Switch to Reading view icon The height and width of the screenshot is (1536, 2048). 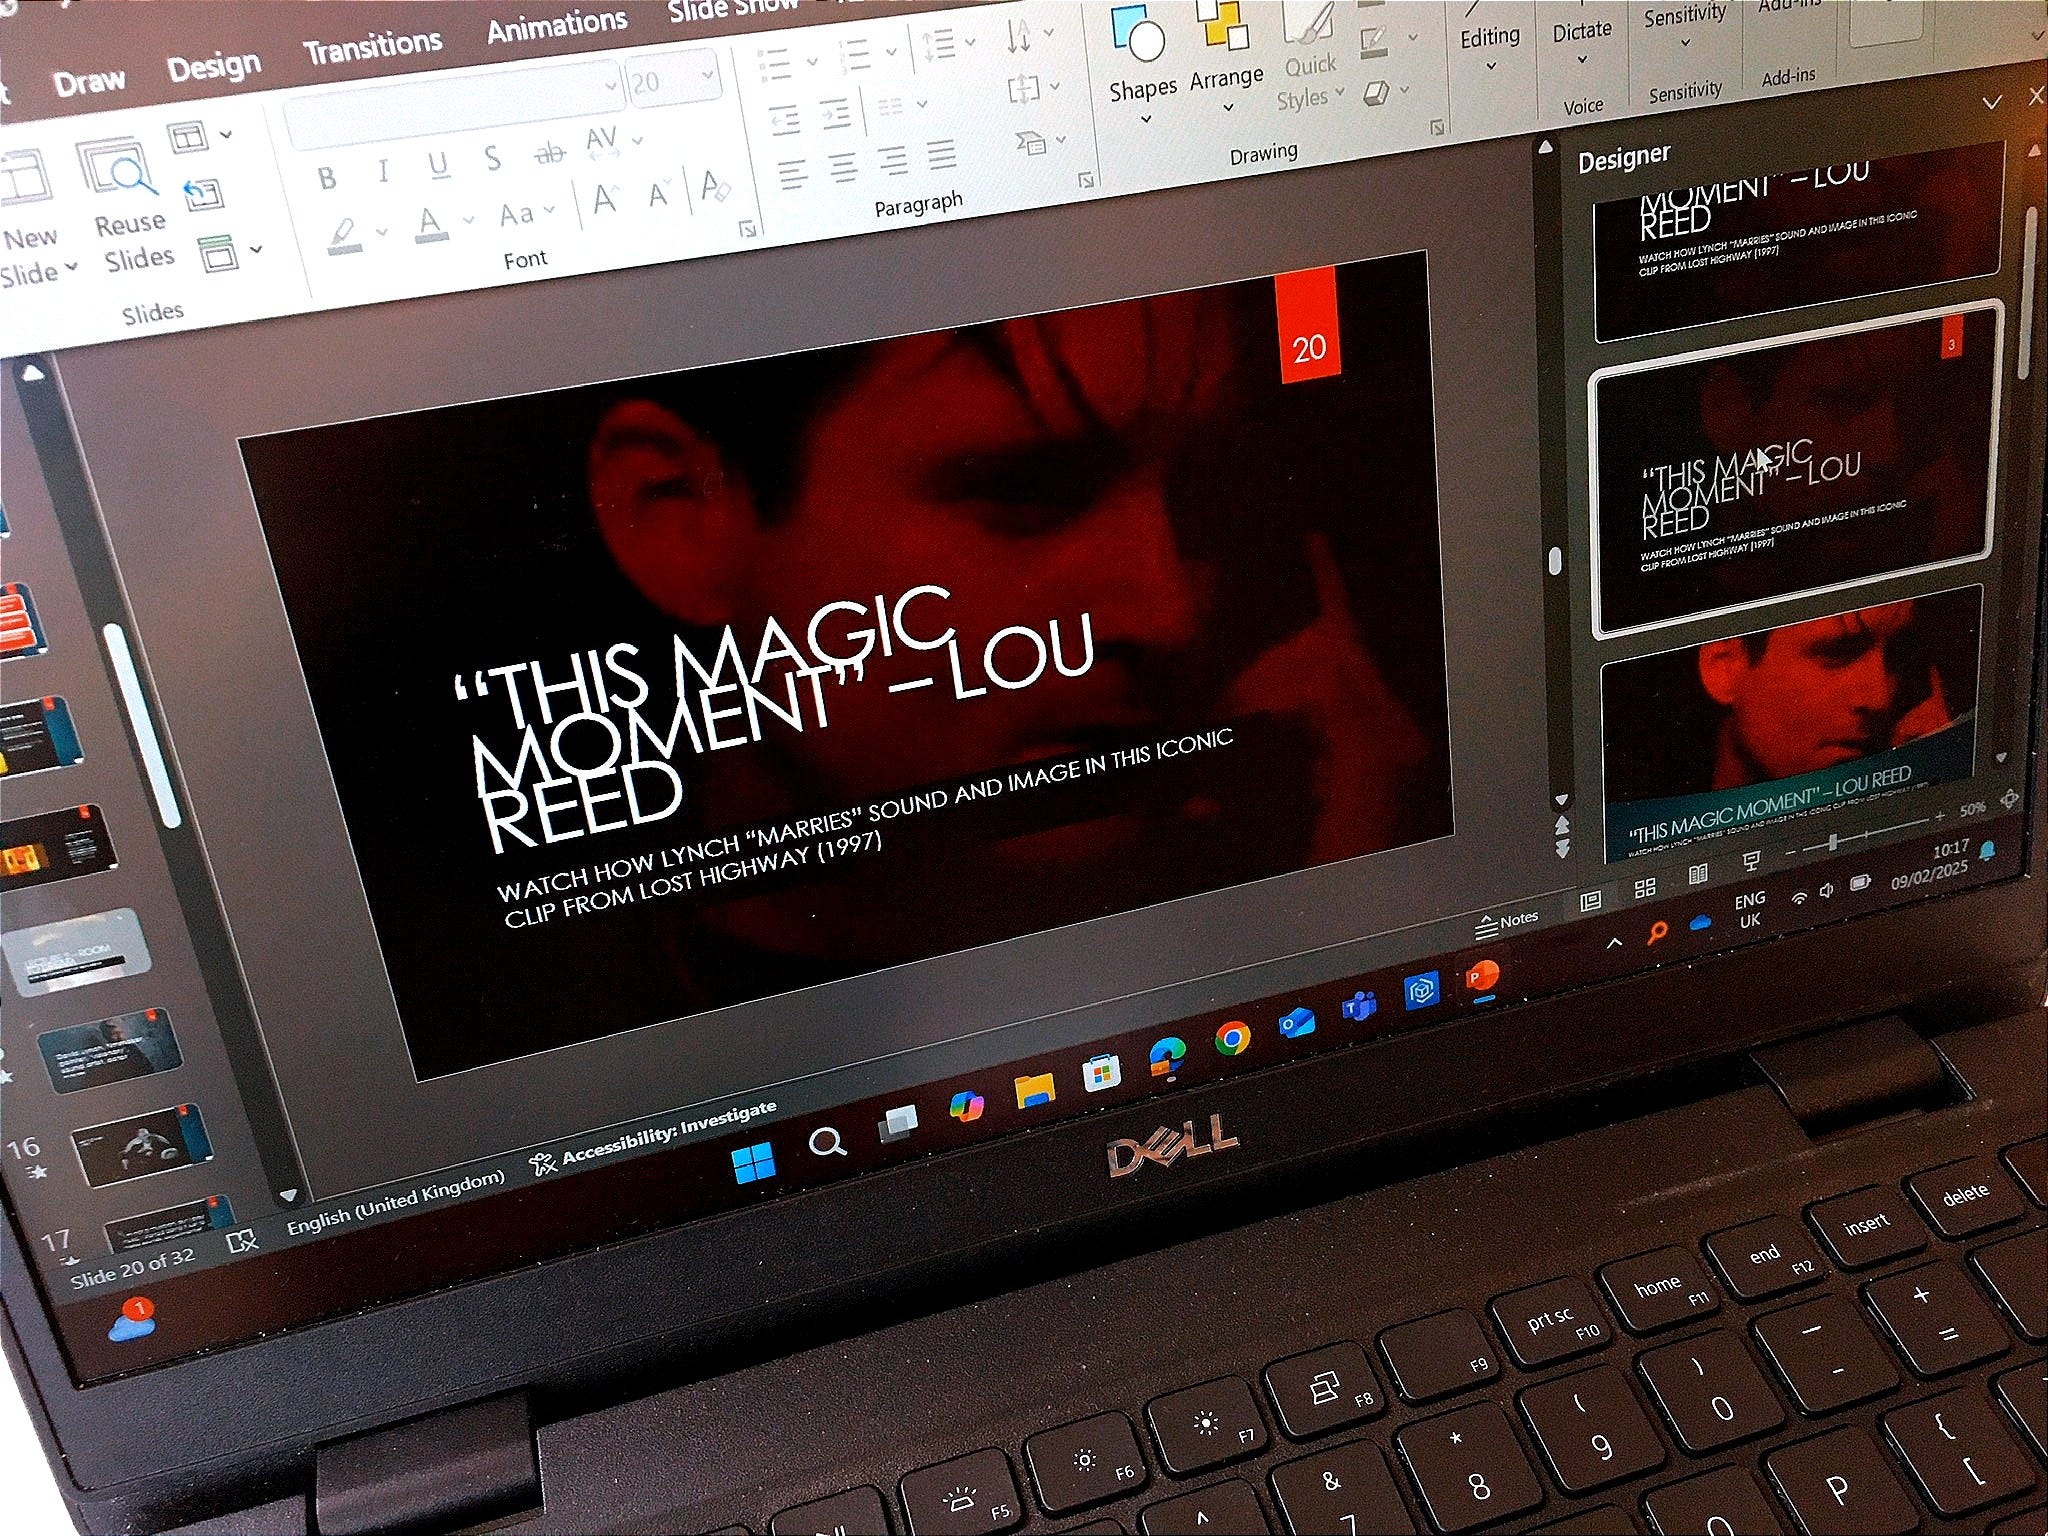point(1697,876)
